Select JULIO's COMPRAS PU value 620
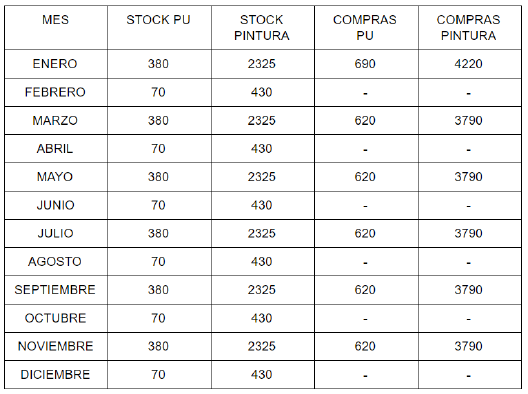The image size is (528, 394). [x=365, y=233]
